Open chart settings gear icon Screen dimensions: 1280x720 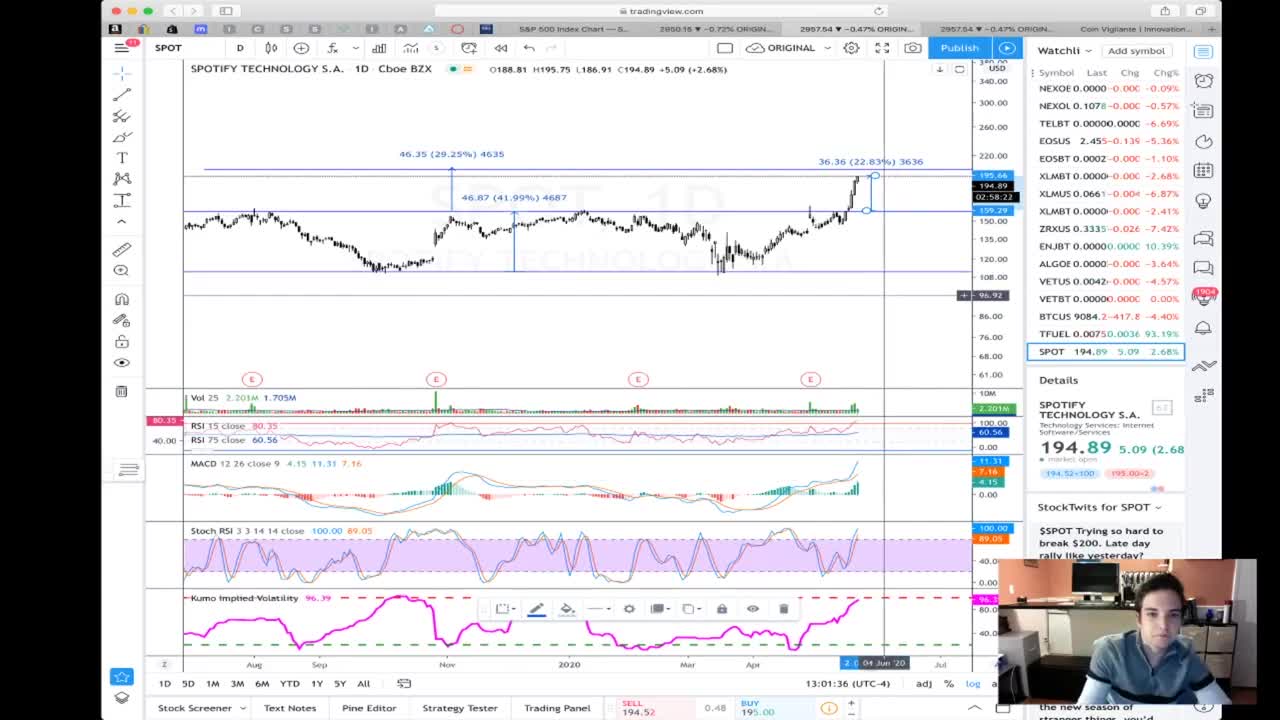point(851,48)
